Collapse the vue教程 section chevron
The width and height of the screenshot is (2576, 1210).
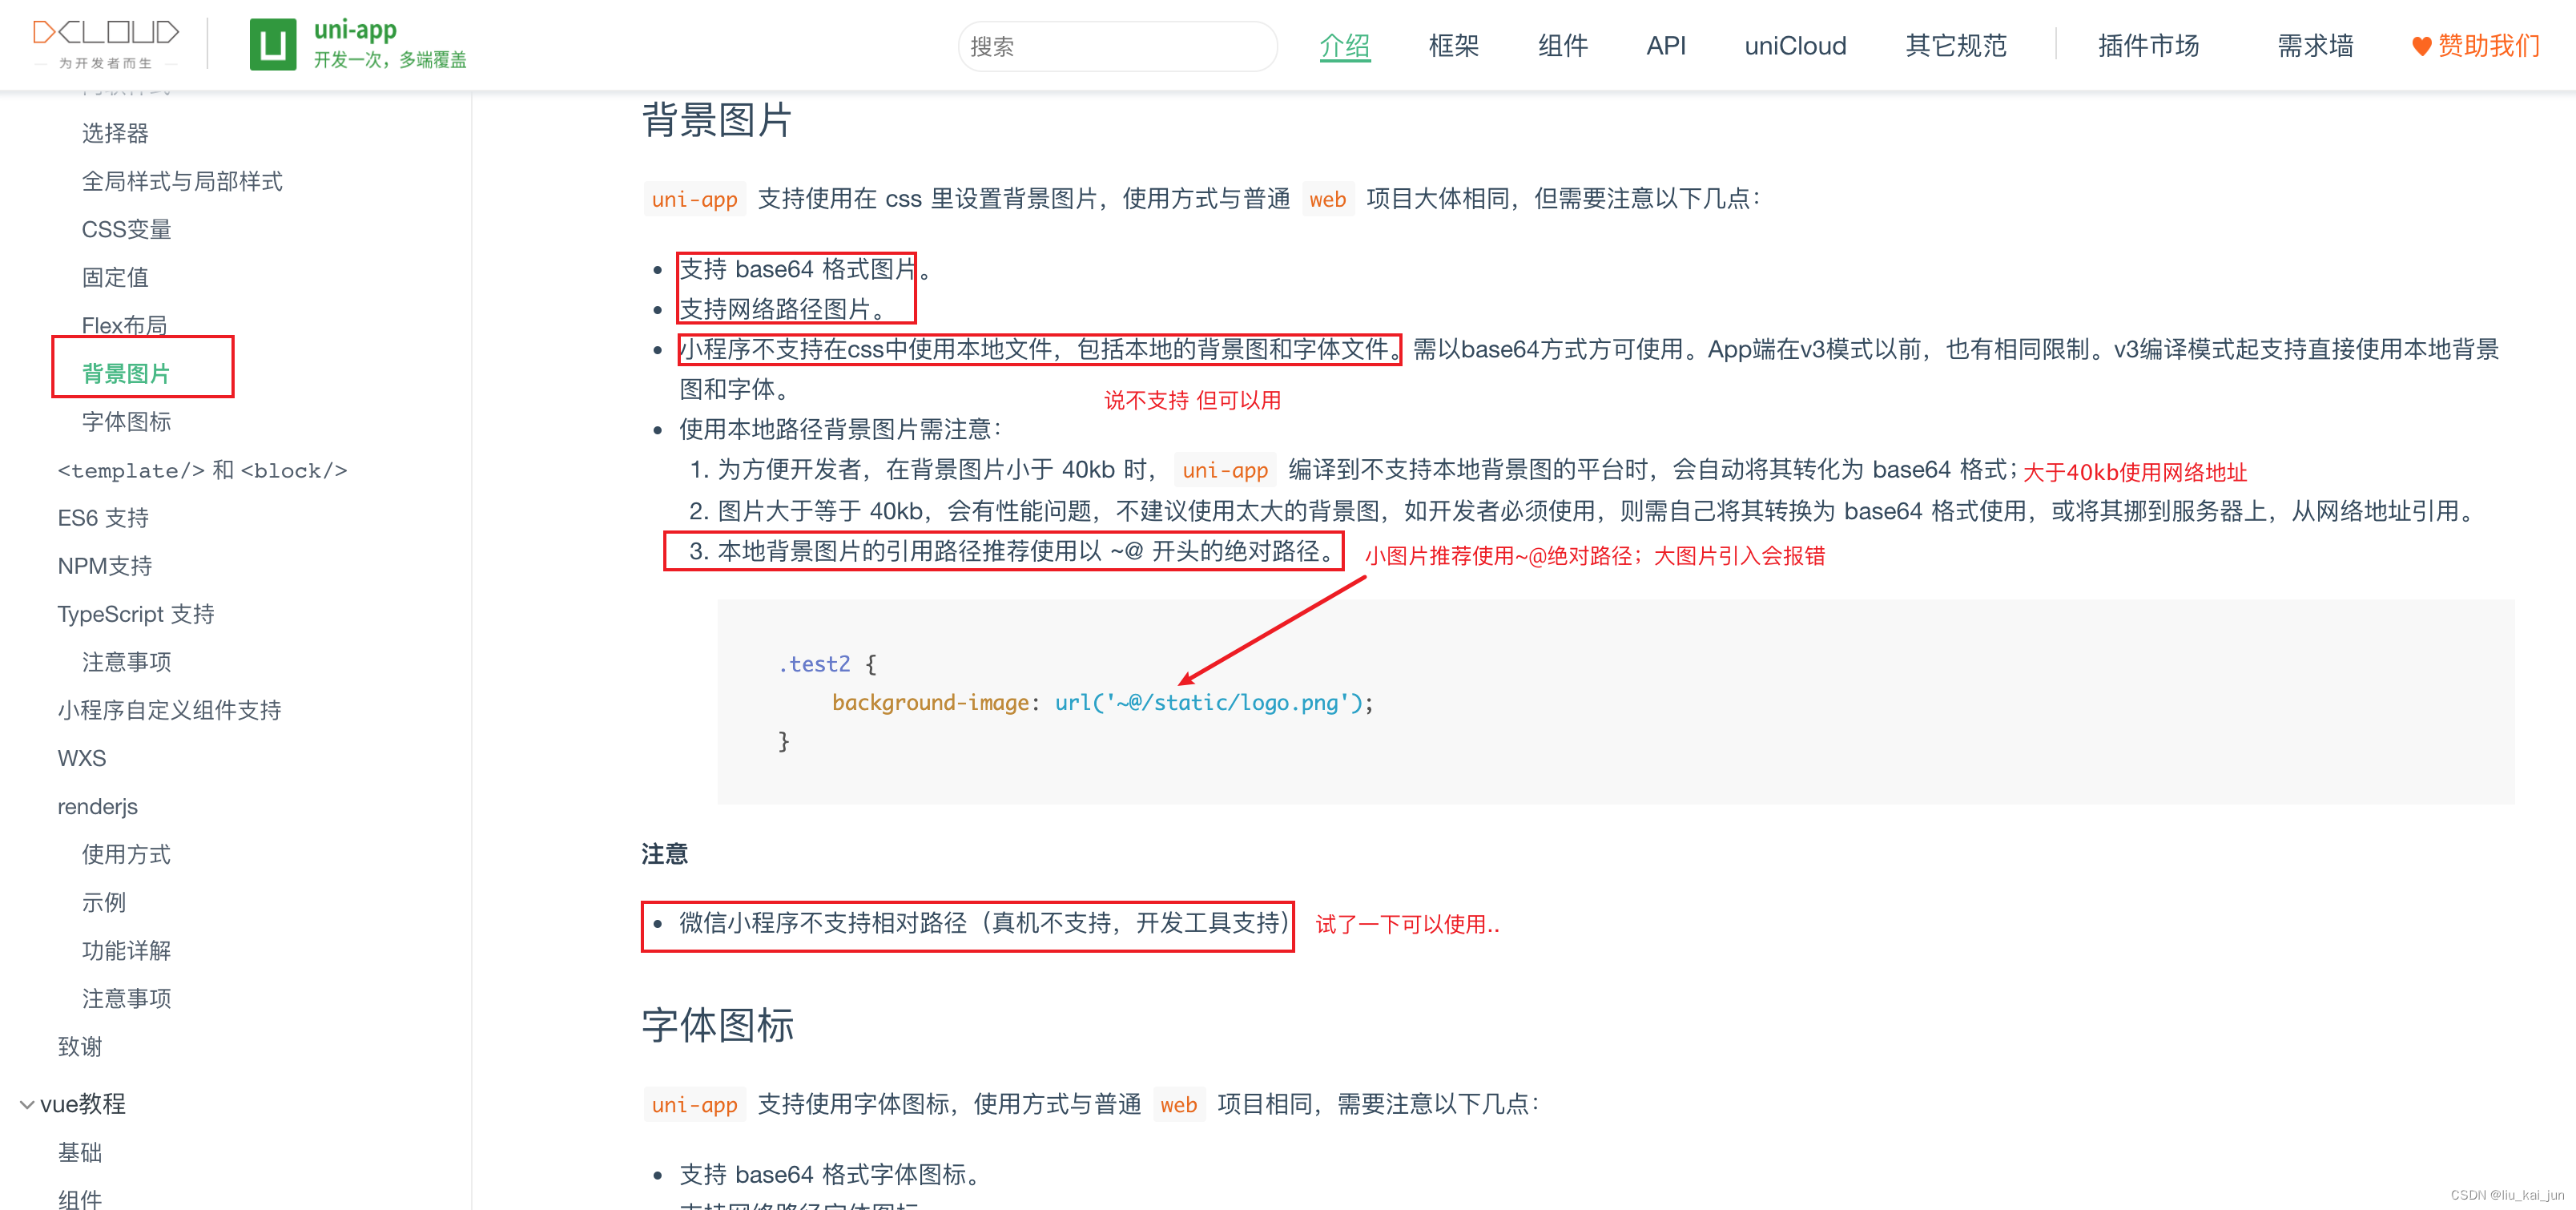[27, 1104]
